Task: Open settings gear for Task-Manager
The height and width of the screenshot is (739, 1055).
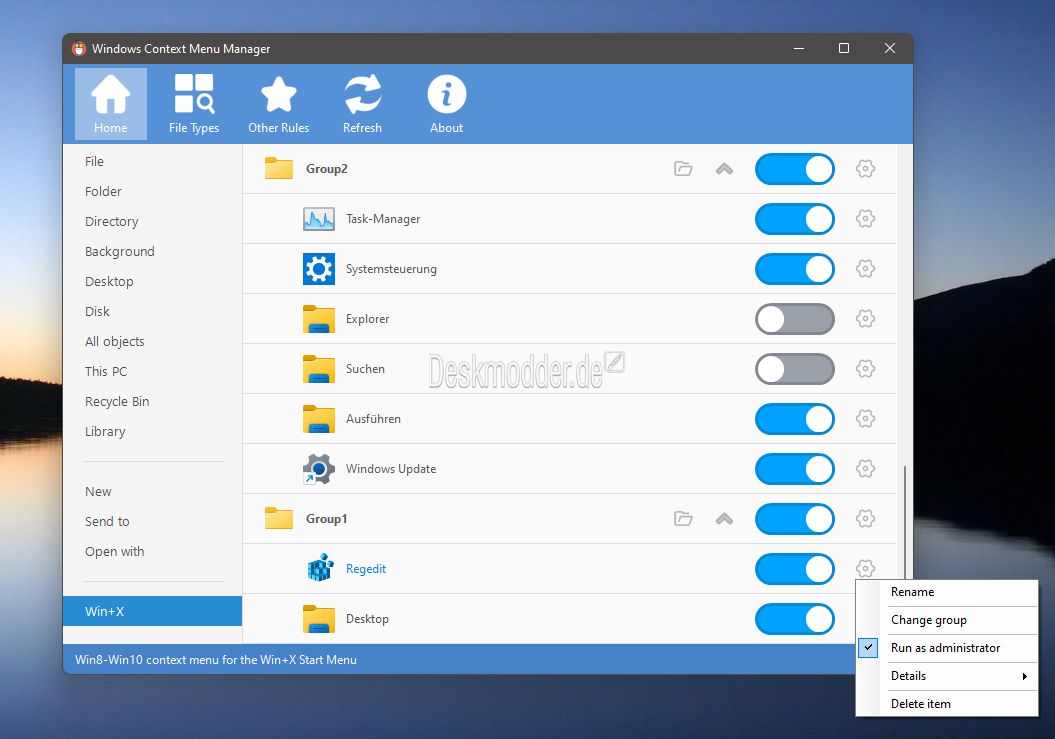Action: click(865, 219)
